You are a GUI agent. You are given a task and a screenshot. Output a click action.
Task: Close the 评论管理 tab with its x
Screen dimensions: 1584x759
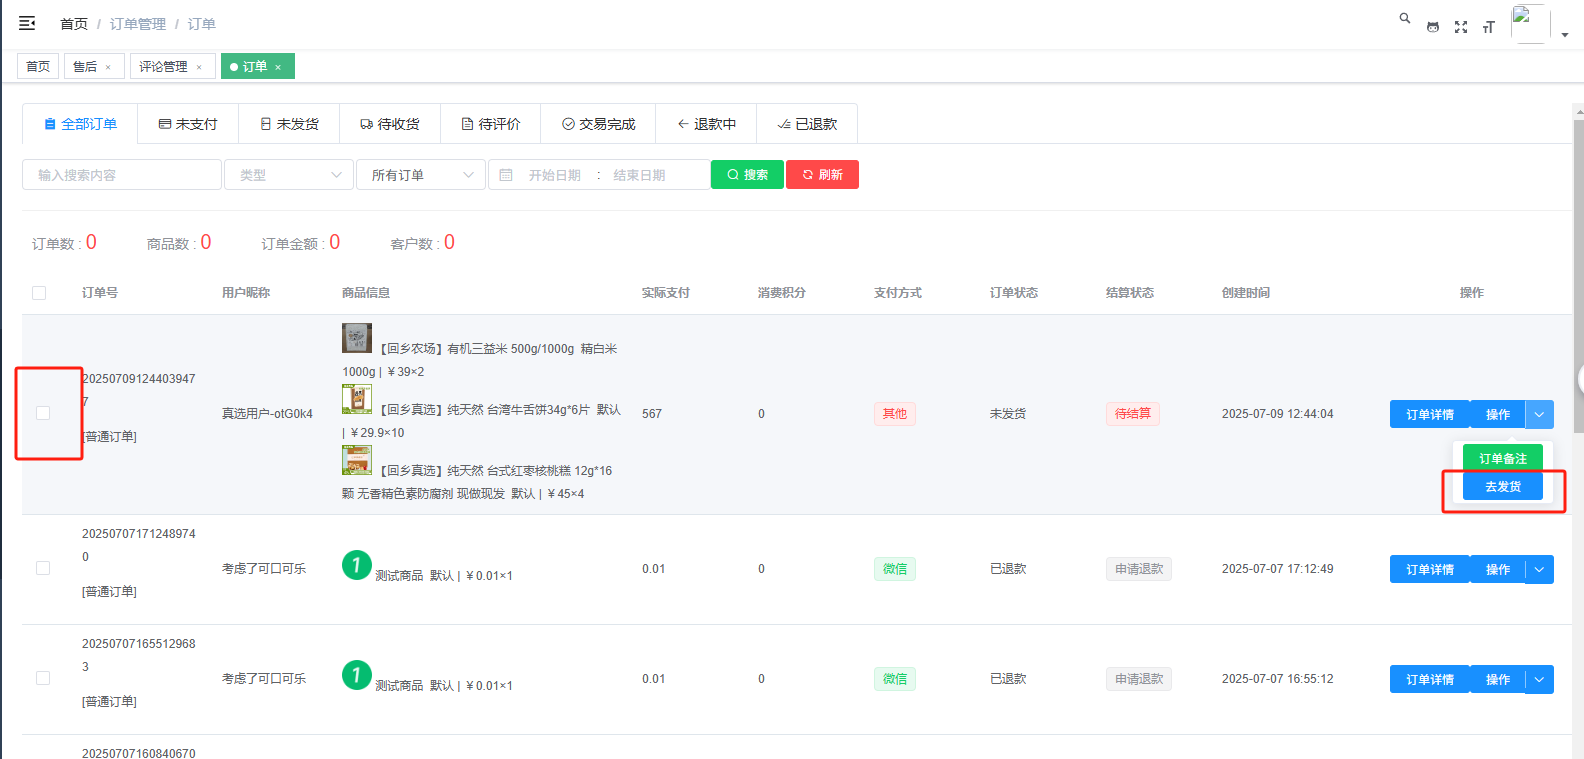[x=199, y=67]
